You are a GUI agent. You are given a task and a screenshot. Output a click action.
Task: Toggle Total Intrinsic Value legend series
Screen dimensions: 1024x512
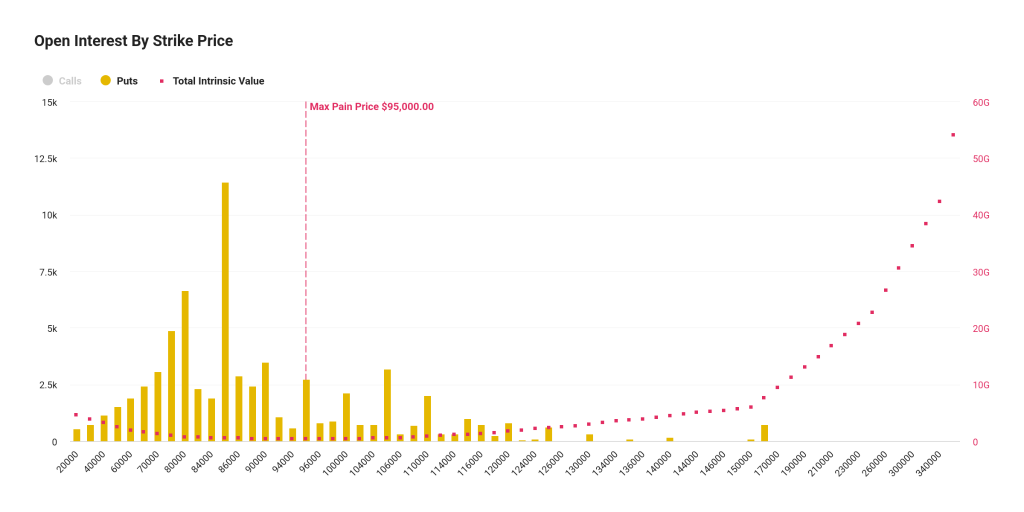click(218, 81)
